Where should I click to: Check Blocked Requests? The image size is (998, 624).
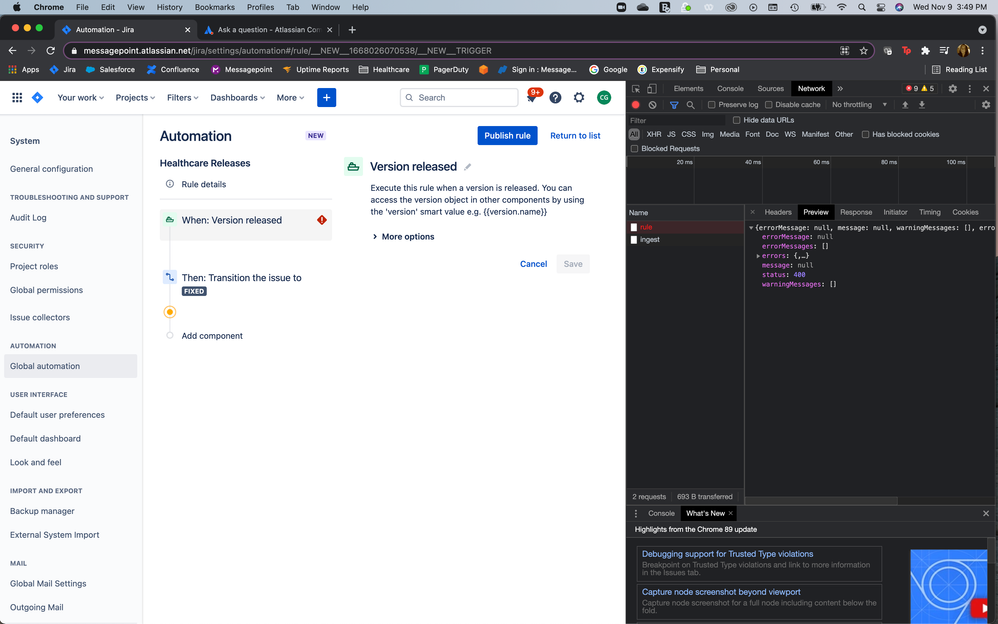[x=634, y=148]
